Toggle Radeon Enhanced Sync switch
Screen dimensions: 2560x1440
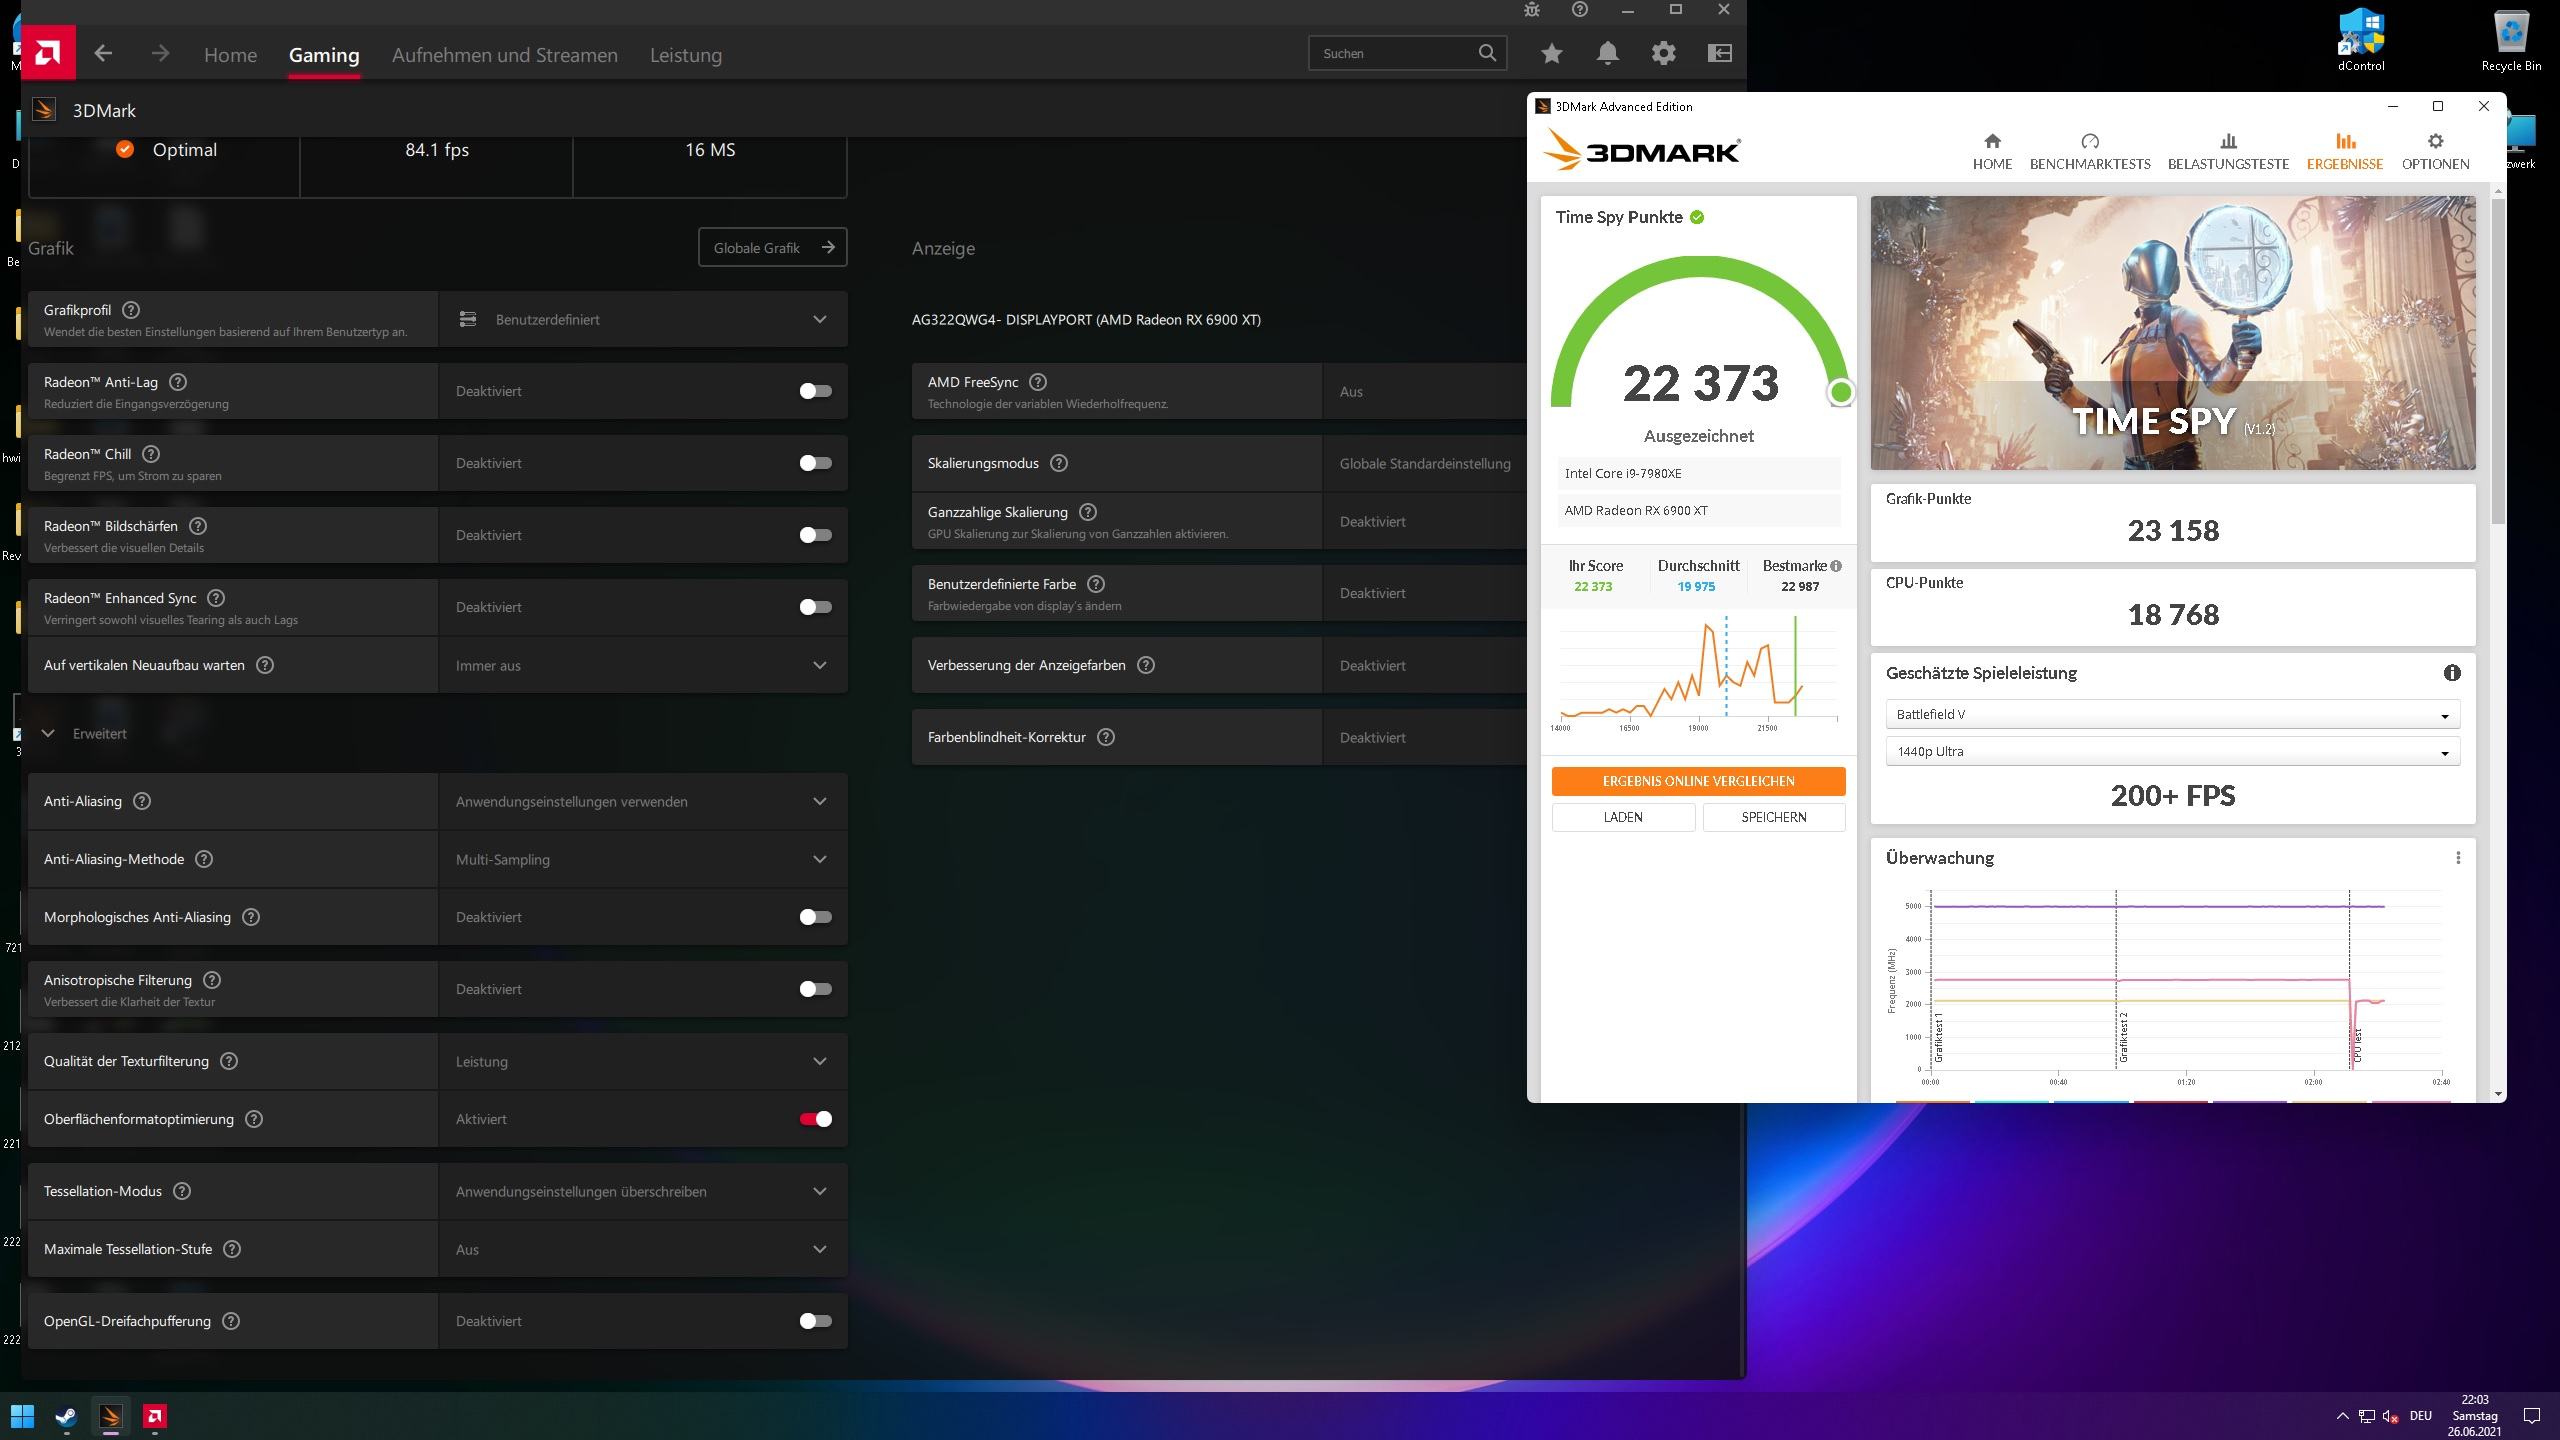[815, 607]
